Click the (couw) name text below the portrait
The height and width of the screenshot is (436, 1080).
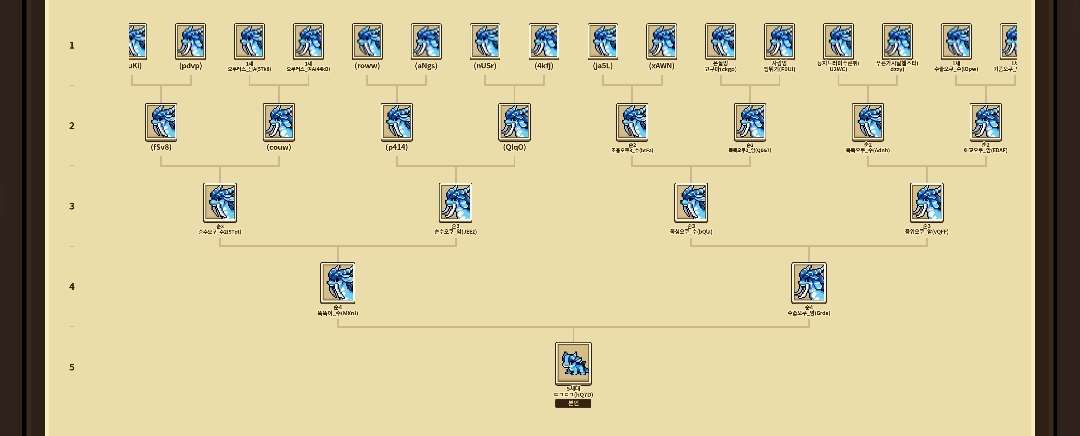[x=279, y=147]
